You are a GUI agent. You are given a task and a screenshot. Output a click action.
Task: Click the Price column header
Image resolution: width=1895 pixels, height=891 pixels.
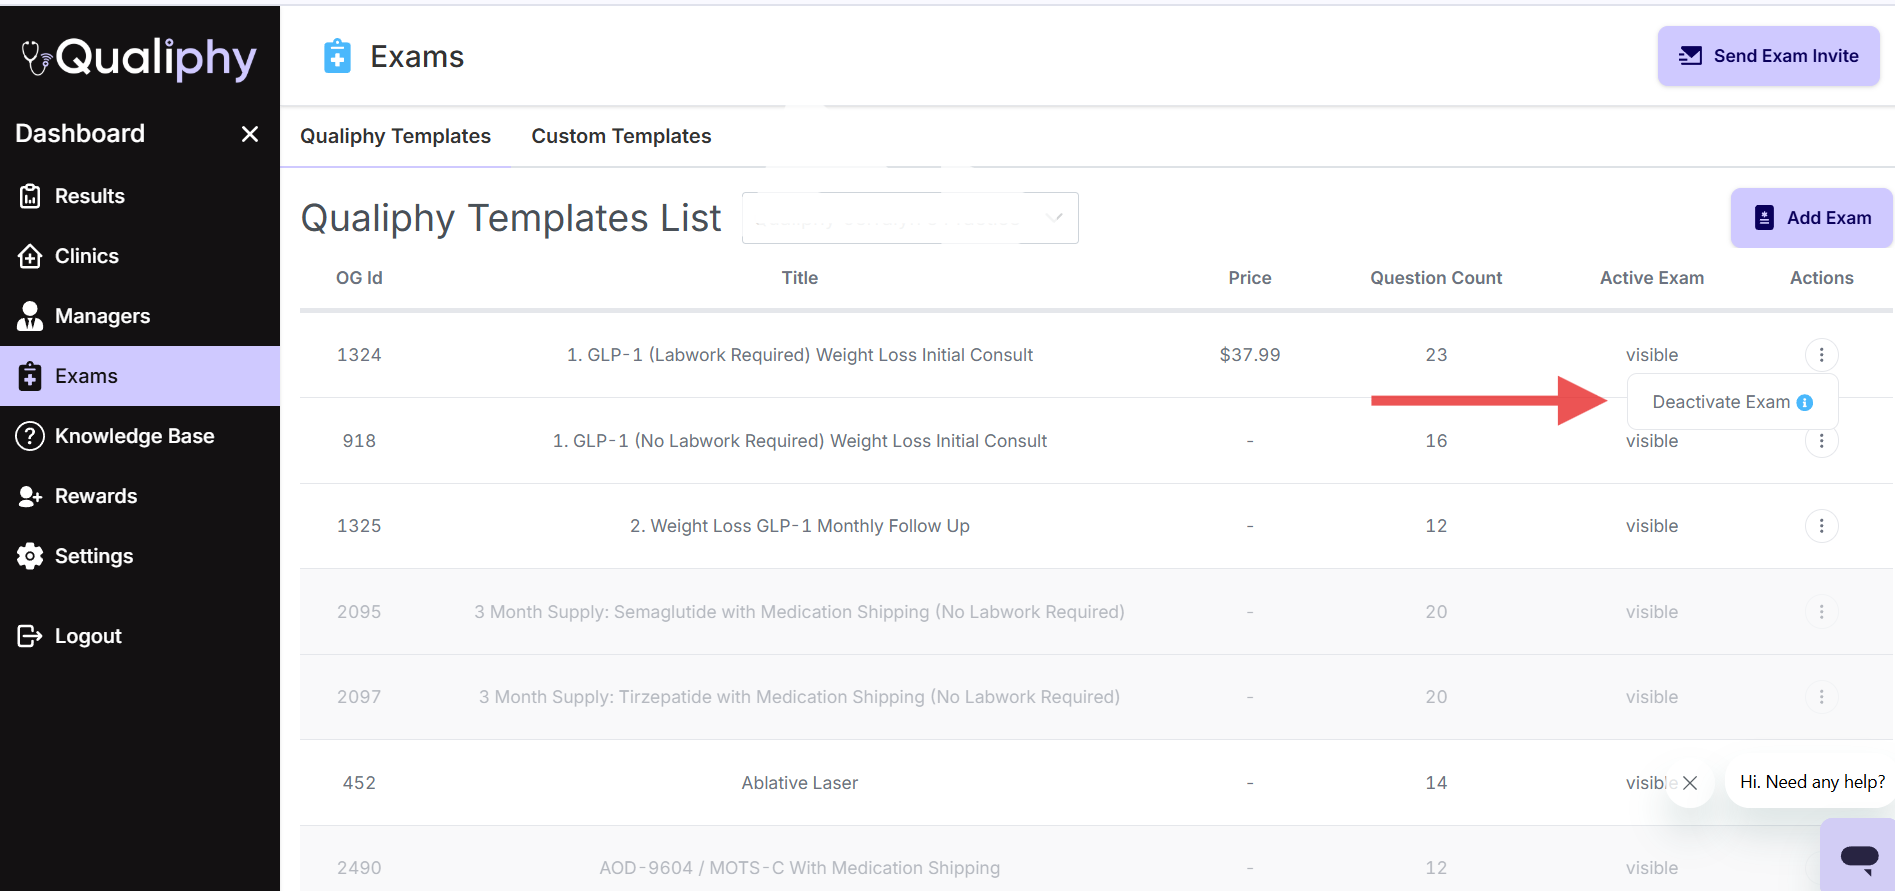(x=1250, y=278)
